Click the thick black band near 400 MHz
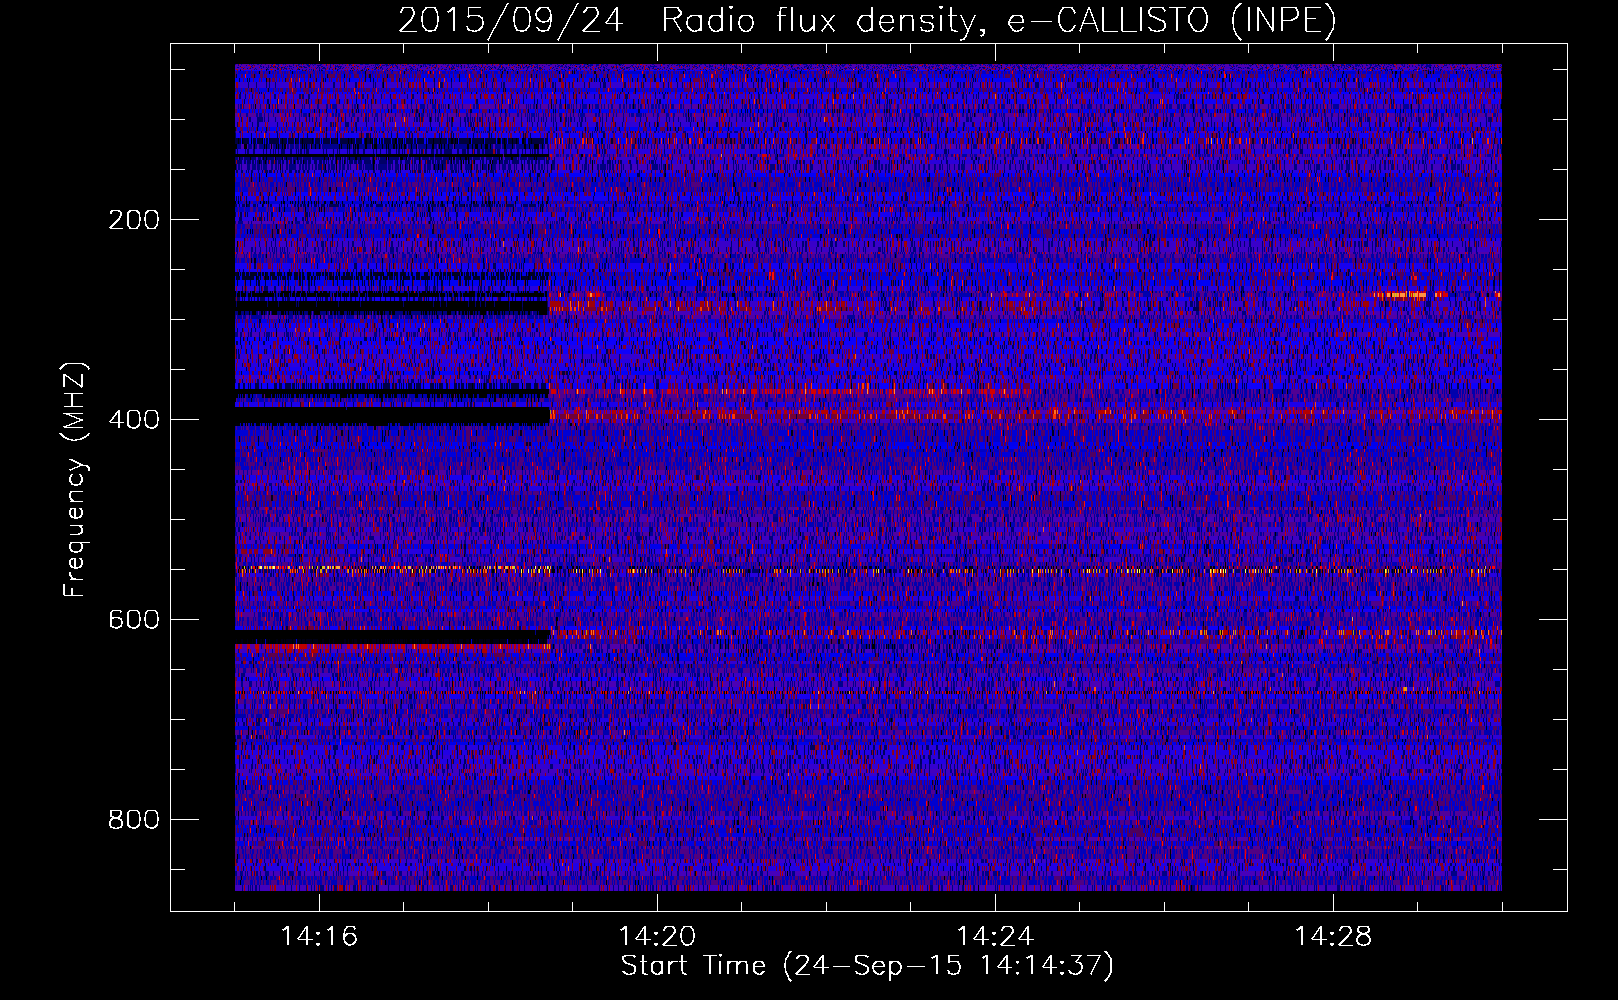This screenshot has width=1618, height=1000. 392,415
